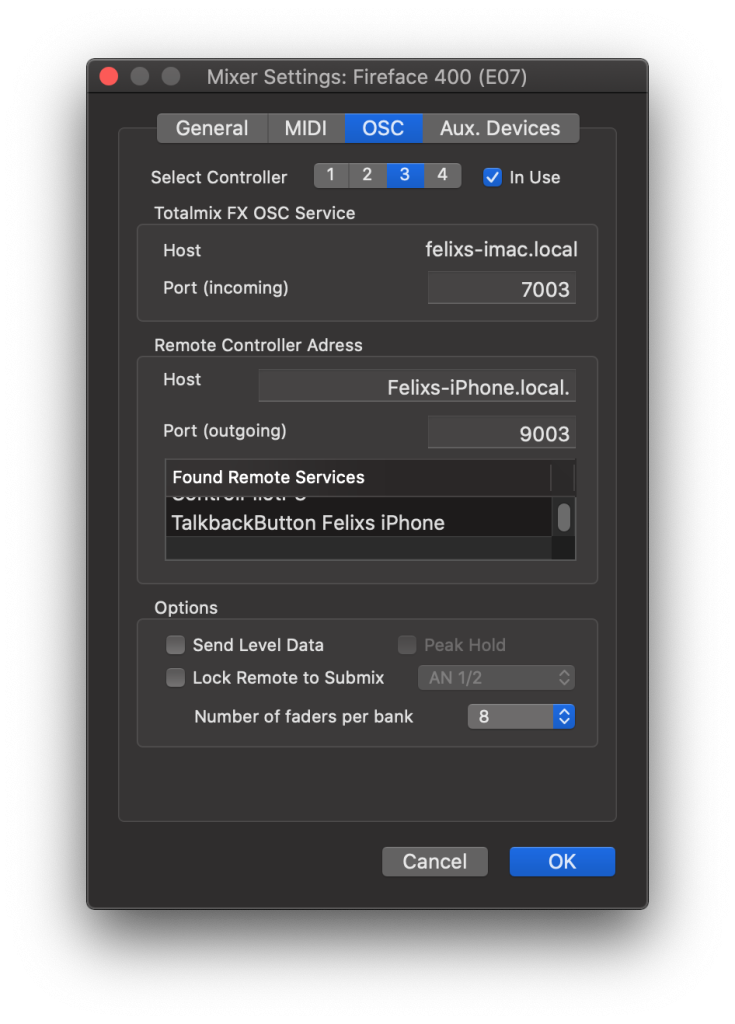Image resolution: width=735 pixels, height=1024 pixels.
Task: Enable Lock Remote to Submix
Action: point(175,677)
